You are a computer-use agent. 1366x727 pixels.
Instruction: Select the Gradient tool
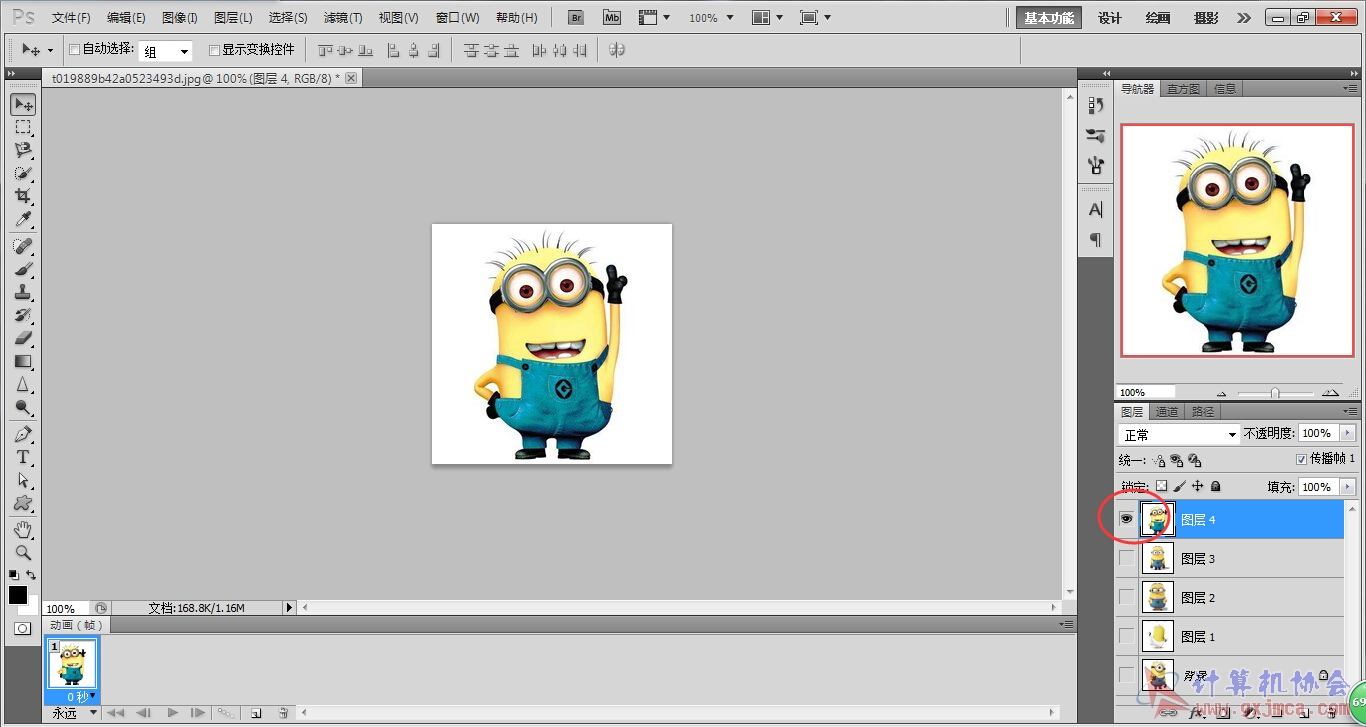[23, 361]
